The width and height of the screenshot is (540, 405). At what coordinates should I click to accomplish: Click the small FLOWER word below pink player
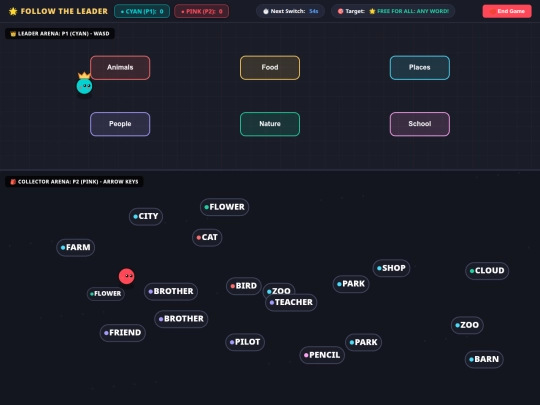click(106, 294)
